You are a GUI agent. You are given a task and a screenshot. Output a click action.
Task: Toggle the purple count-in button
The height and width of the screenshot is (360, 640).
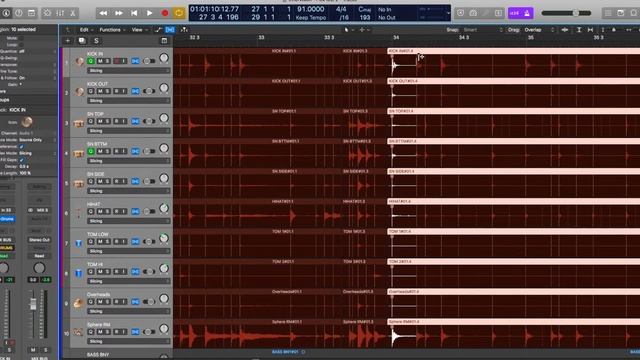pyautogui.click(x=515, y=13)
